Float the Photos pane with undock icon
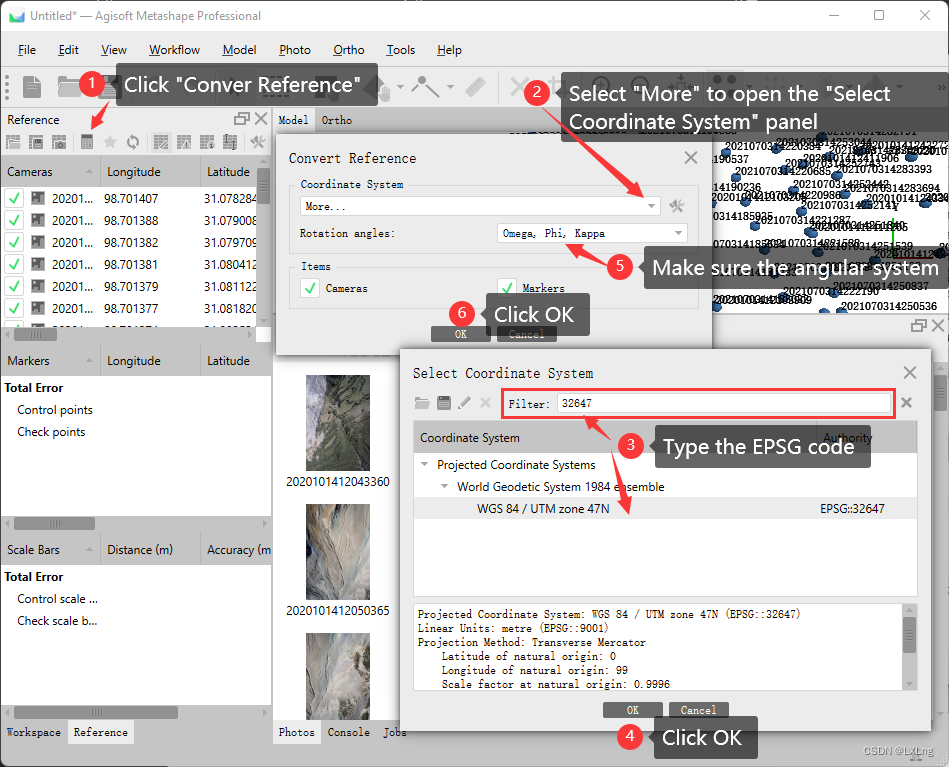 pyautogui.click(x=918, y=326)
